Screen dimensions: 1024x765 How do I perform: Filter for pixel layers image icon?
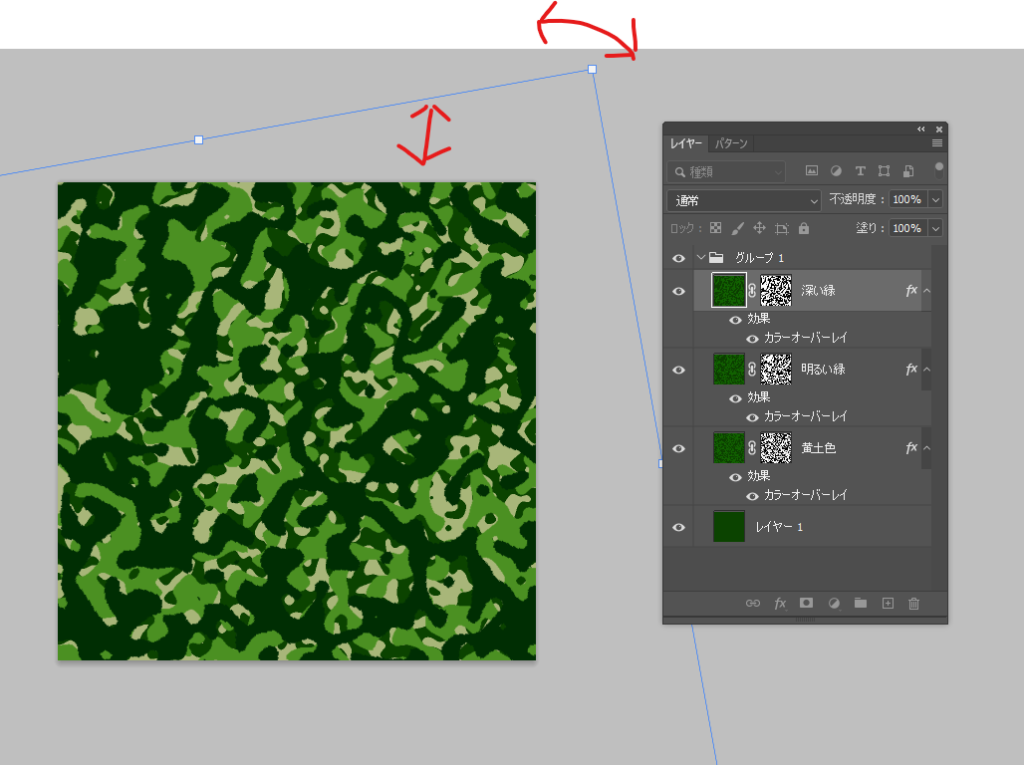(x=812, y=171)
